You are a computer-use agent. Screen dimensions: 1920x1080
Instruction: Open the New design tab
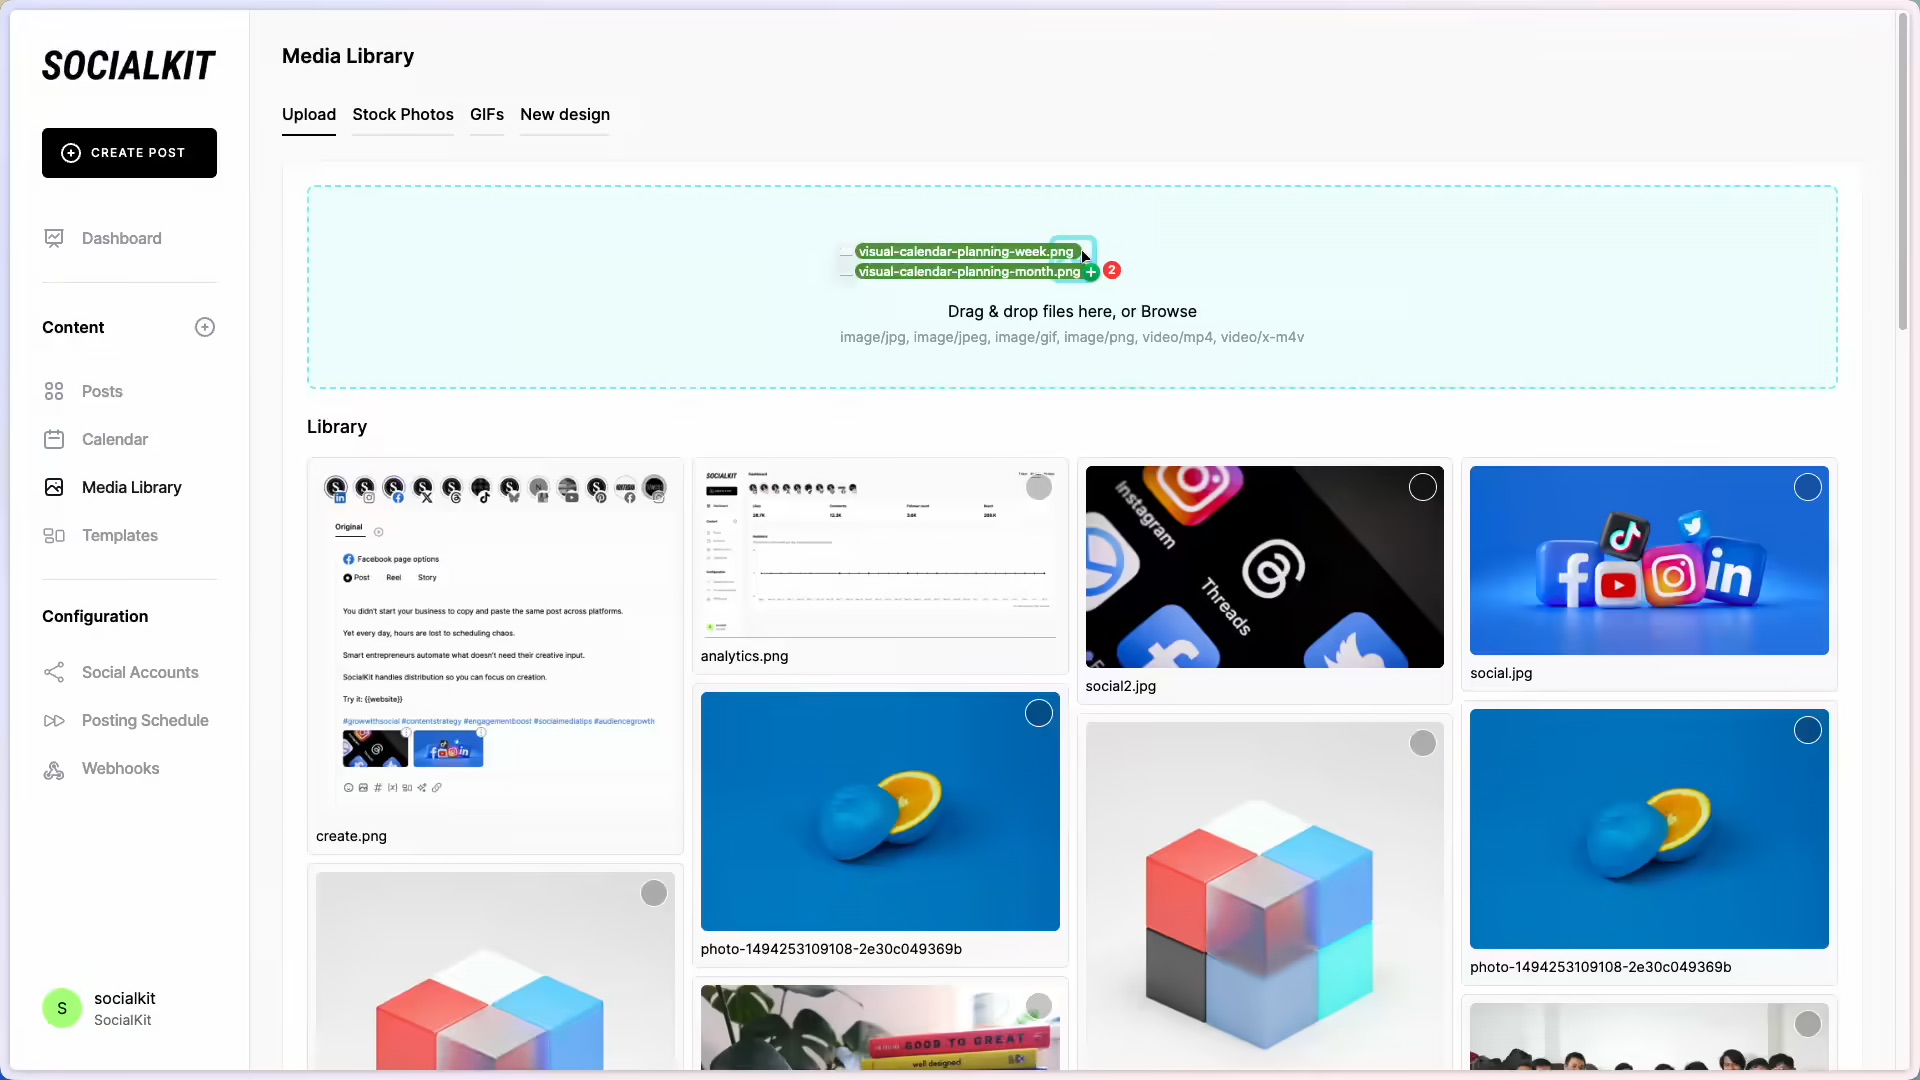click(565, 114)
